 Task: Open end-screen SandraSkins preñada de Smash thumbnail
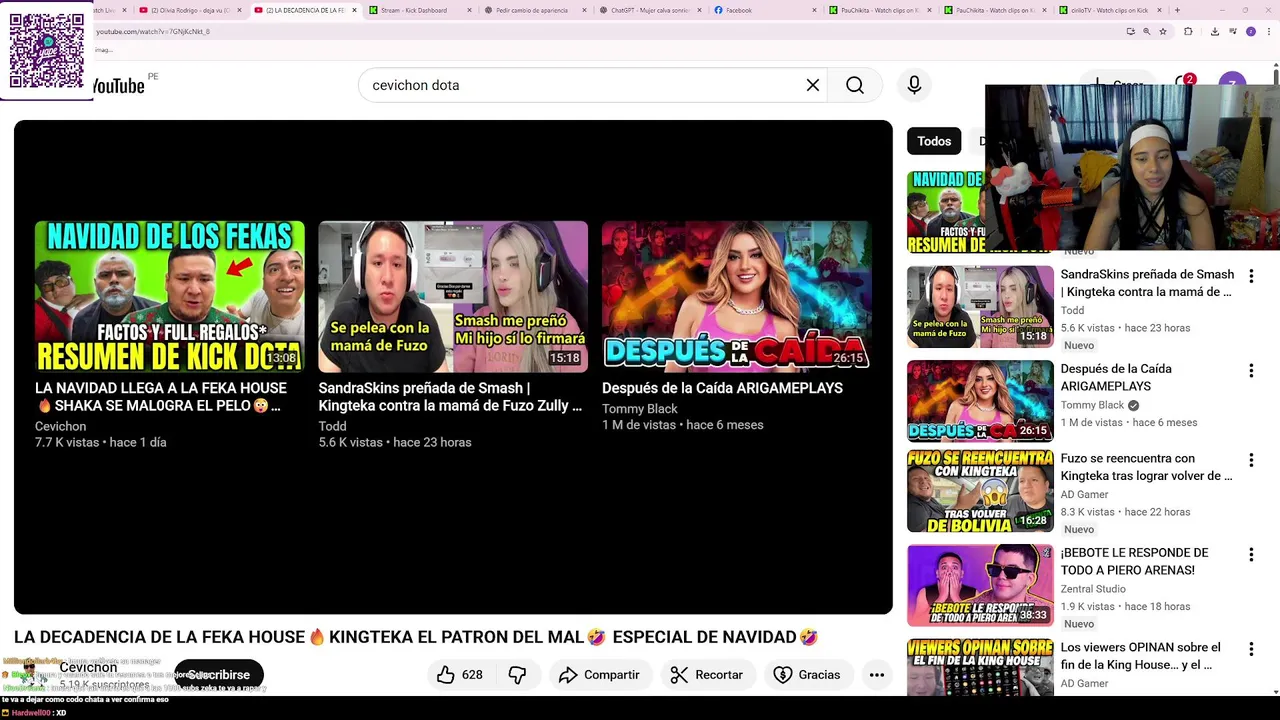point(453,297)
